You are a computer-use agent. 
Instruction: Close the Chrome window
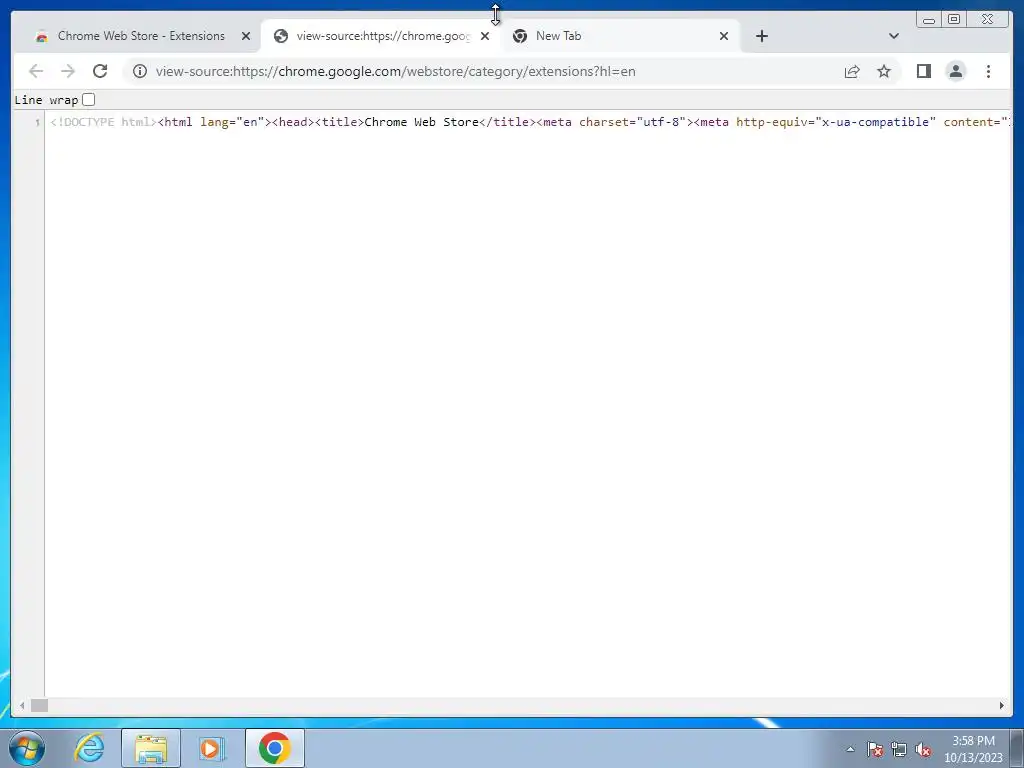(x=987, y=20)
